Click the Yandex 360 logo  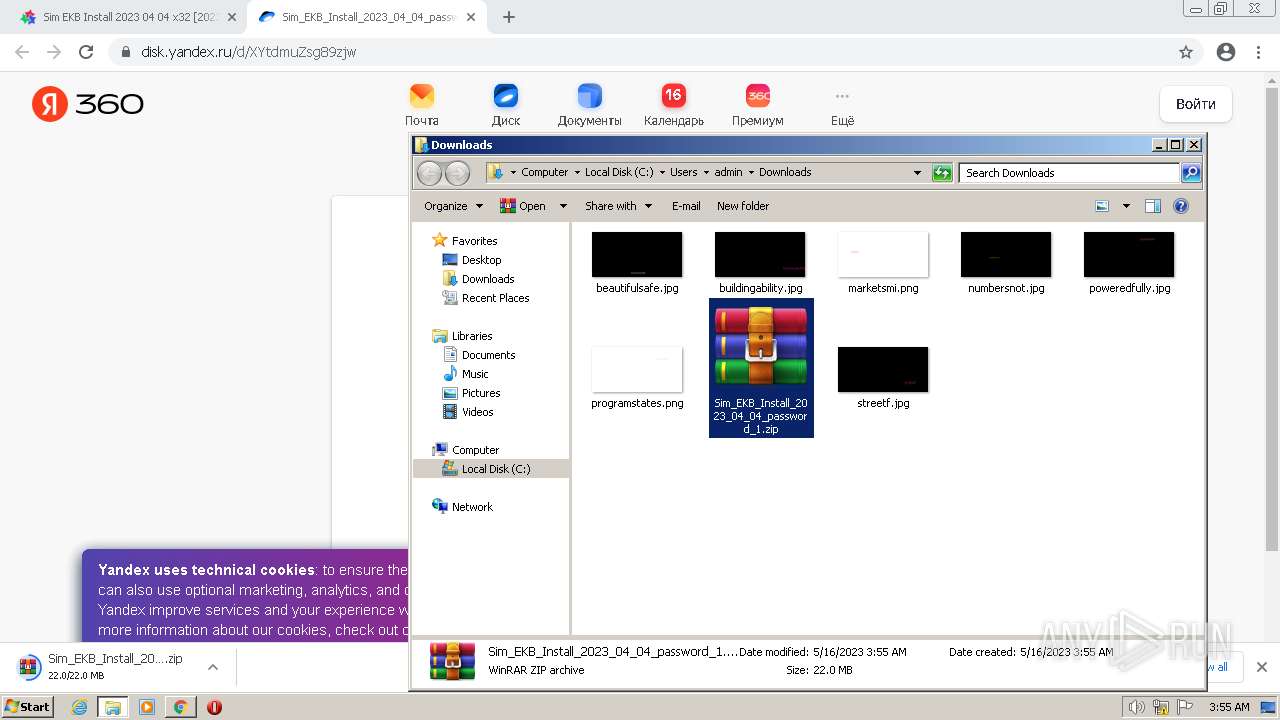click(x=88, y=104)
